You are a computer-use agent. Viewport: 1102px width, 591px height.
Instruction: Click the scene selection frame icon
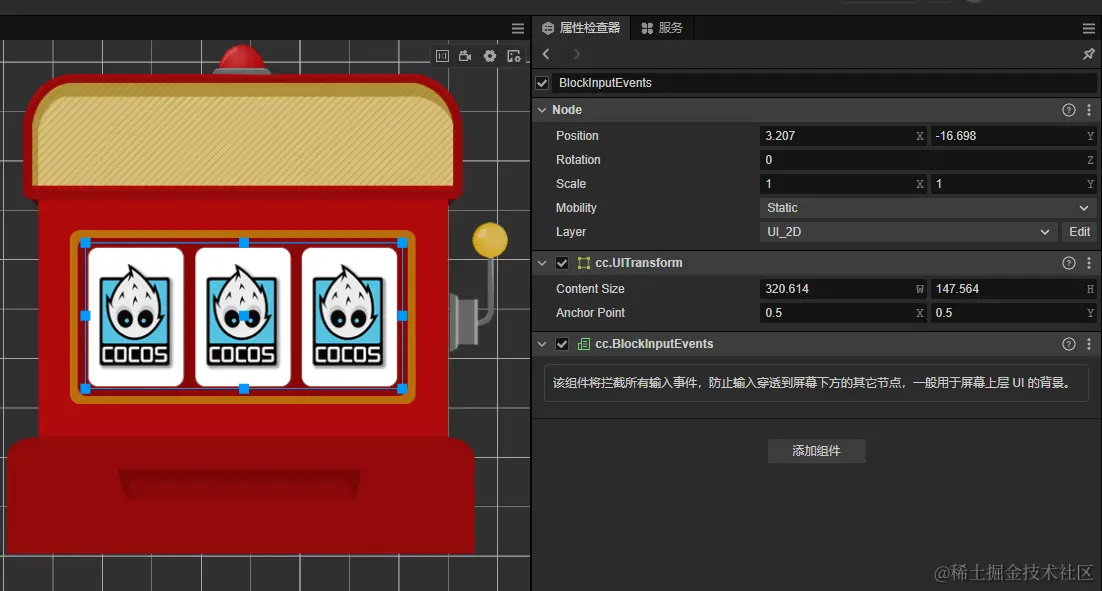(x=514, y=56)
